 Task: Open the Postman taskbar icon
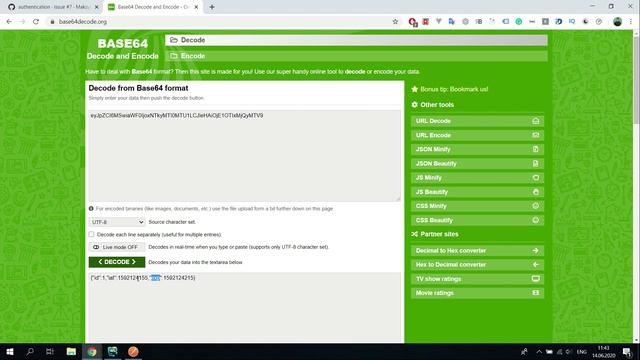point(133,351)
